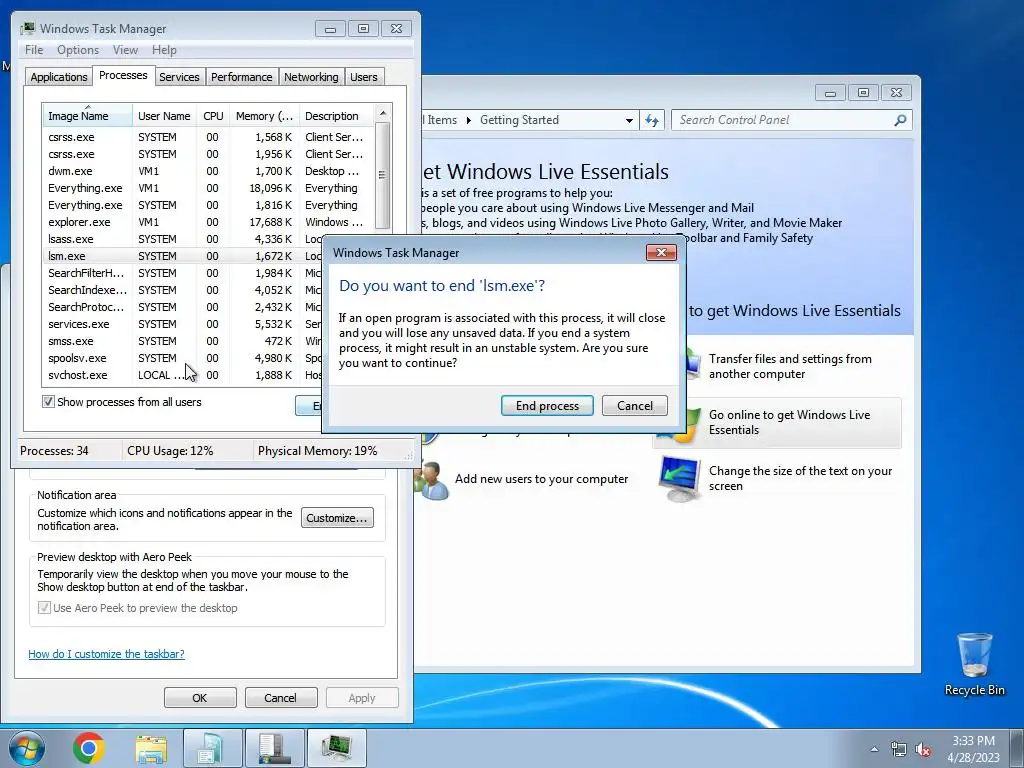
Task: Select the Processes tab
Action: [x=123, y=75]
